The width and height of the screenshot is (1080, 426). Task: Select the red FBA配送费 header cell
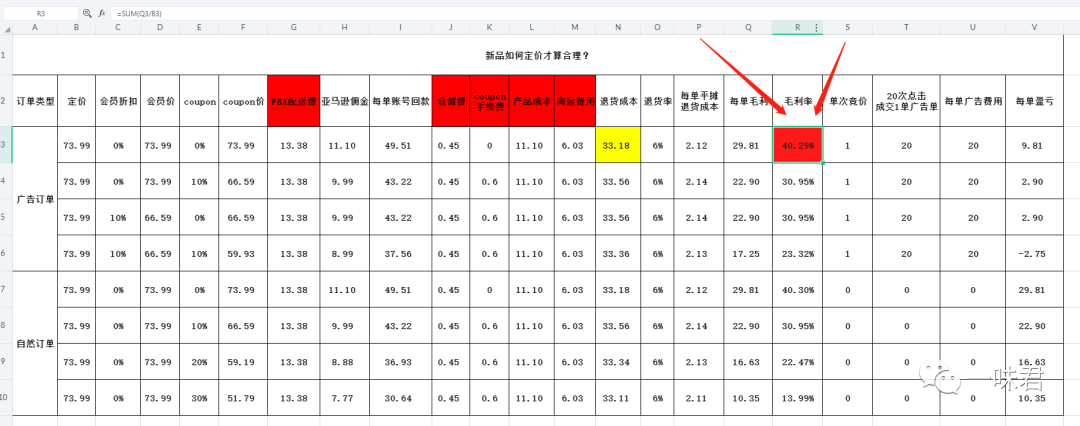click(x=294, y=101)
